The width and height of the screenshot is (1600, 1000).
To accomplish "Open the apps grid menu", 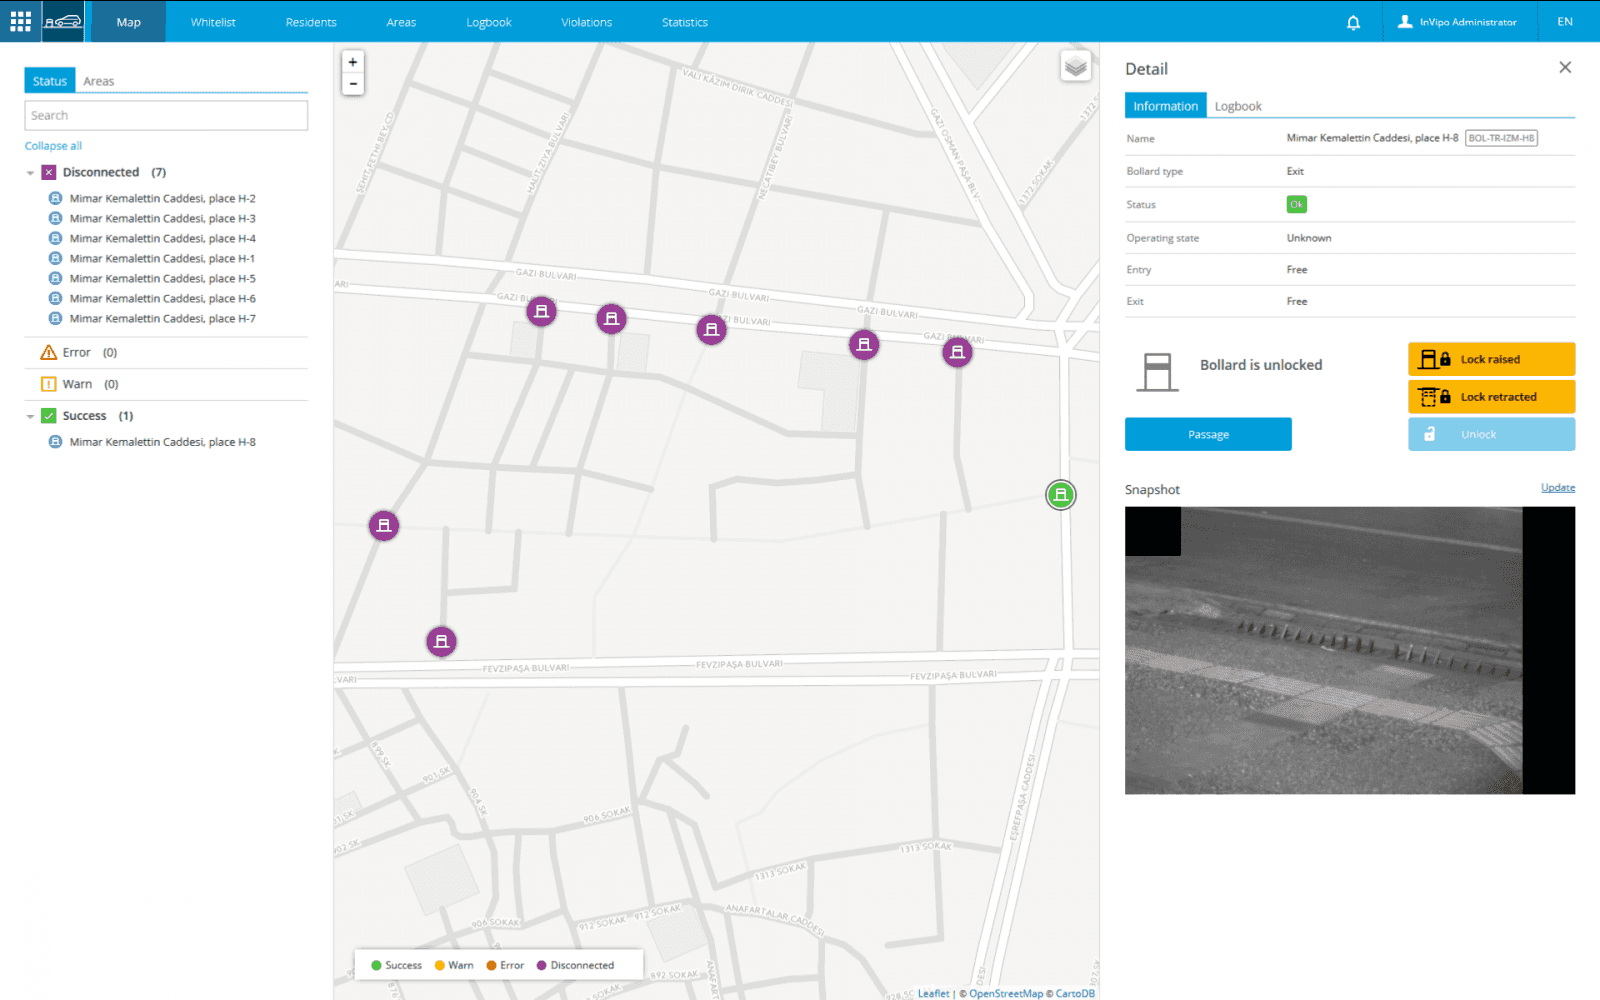I will (19, 21).
